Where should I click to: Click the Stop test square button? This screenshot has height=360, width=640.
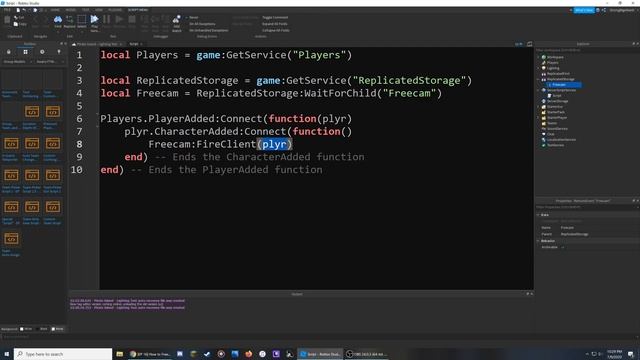point(132,20)
